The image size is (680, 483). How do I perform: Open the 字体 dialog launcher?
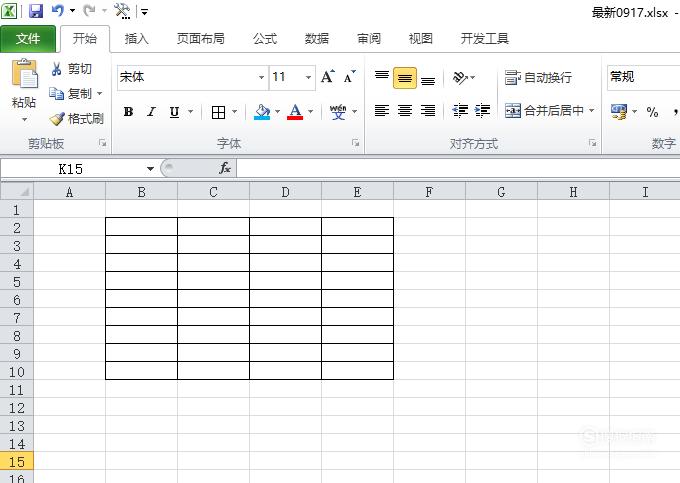[x=356, y=143]
